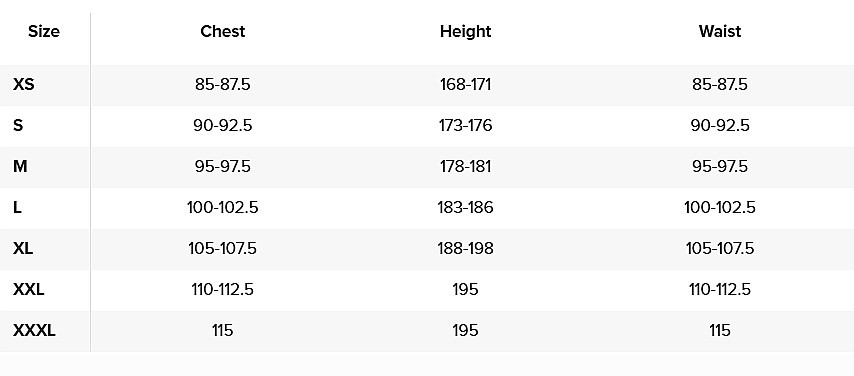This screenshot has height=376, width=854.
Task: Select the L size row label
Action: tap(17, 207)
